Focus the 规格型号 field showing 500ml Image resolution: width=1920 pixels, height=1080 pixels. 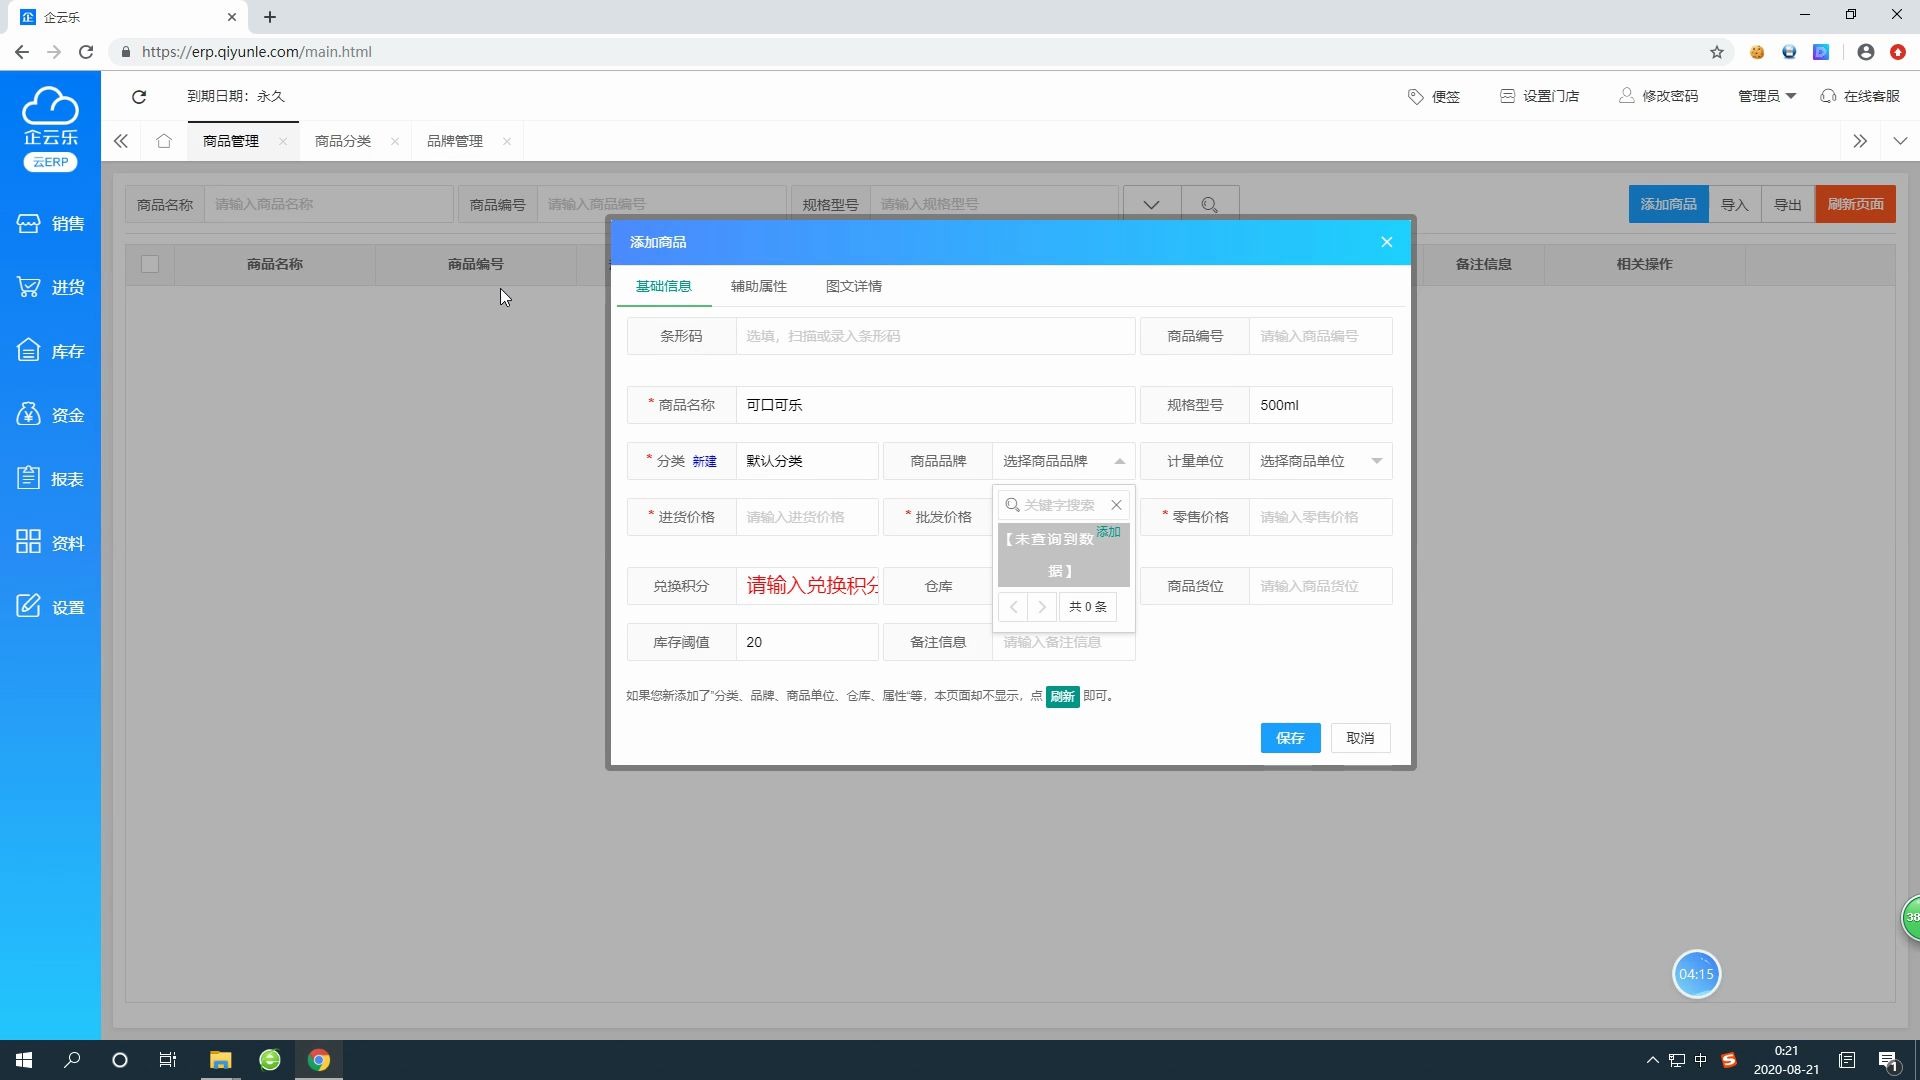[1320, 405]
